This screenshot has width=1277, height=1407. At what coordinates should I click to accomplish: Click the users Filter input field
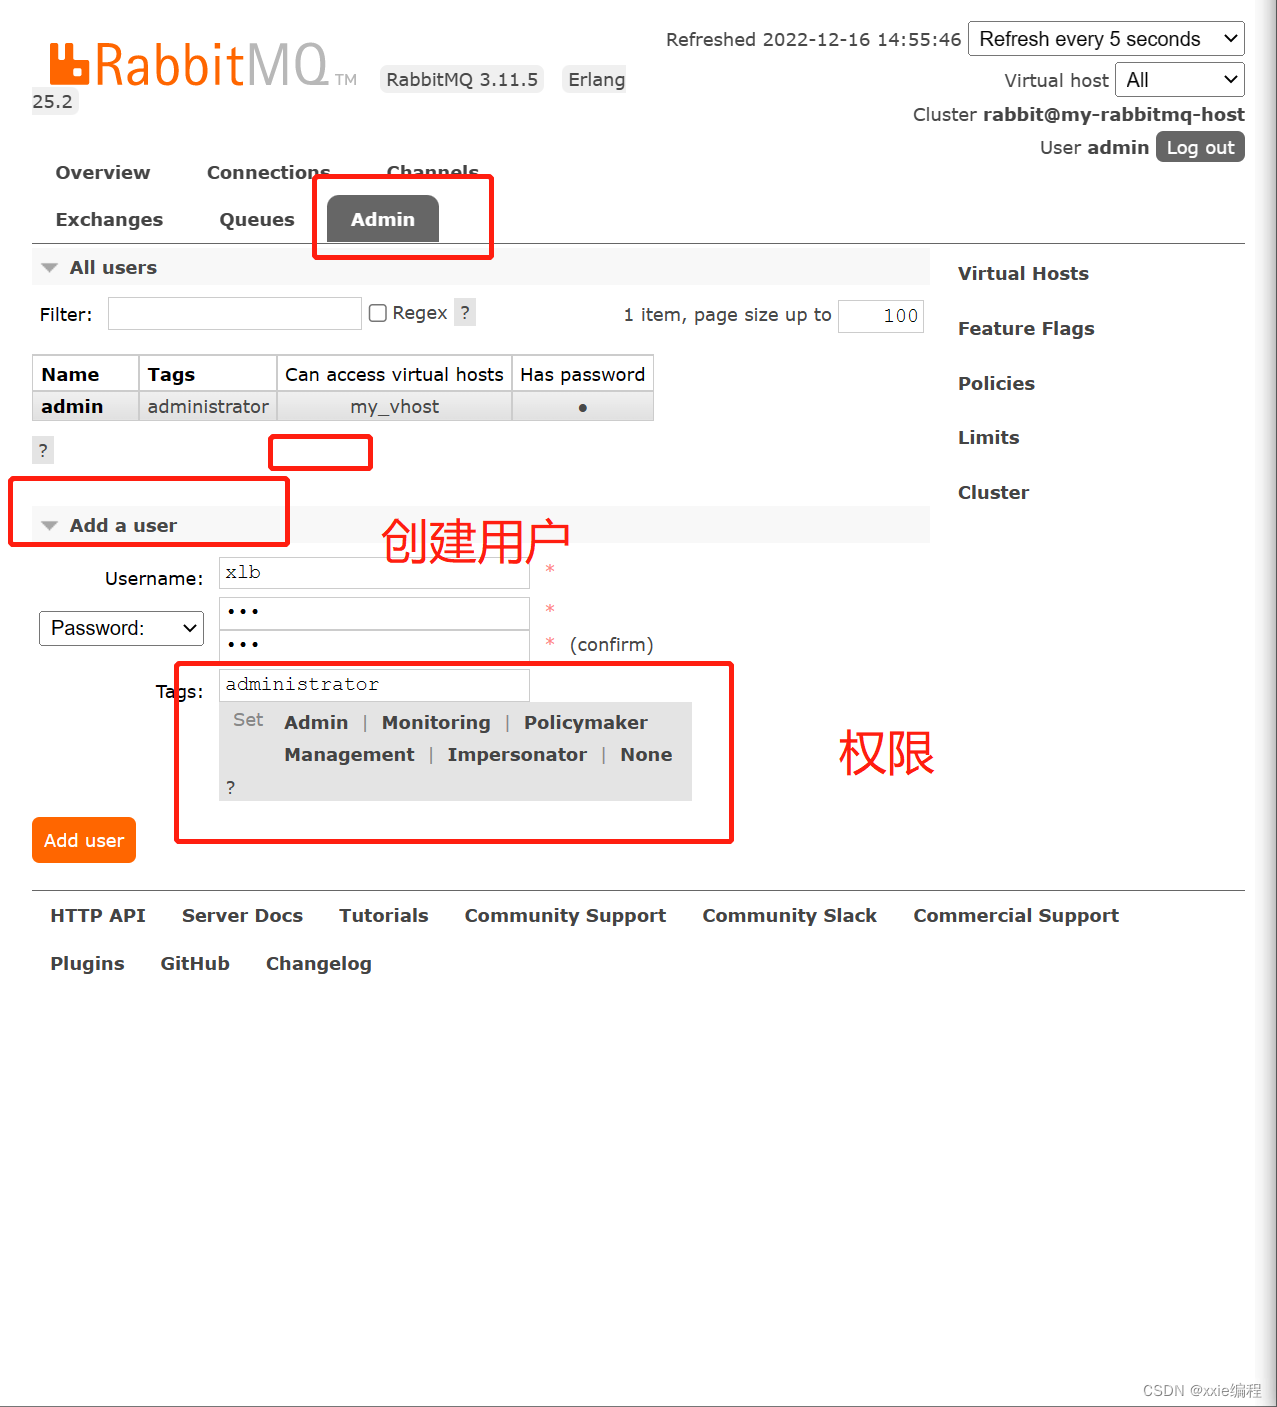(234, 313)
